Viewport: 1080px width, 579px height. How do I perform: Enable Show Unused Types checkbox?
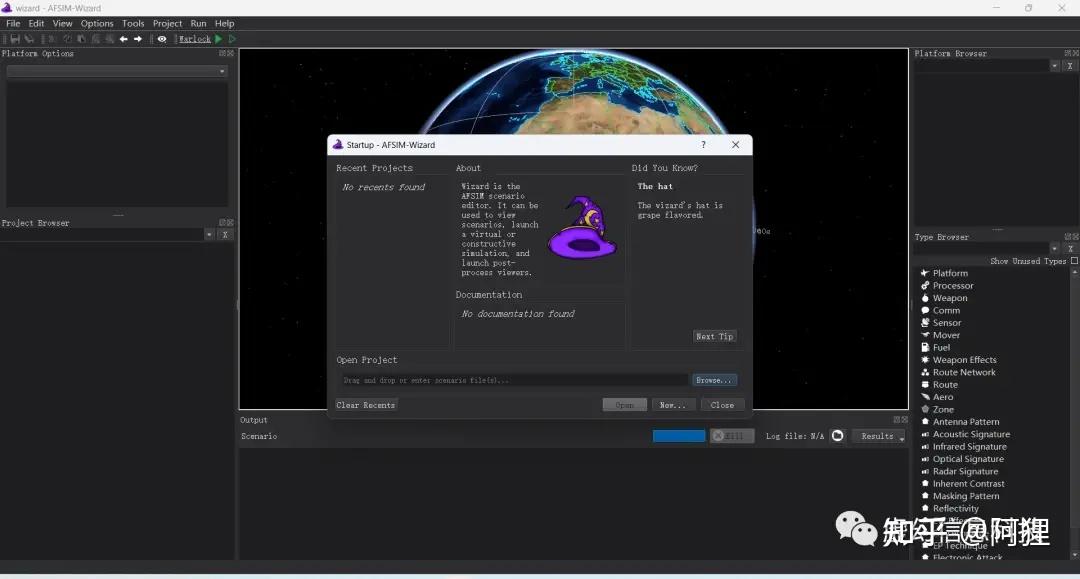click(x=1074, y=261)
